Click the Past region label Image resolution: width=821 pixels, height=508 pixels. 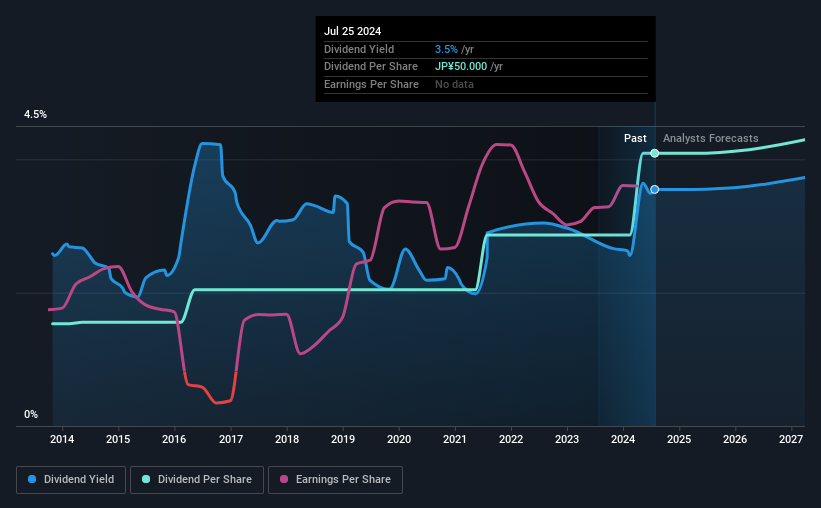(x=635, y=138)
